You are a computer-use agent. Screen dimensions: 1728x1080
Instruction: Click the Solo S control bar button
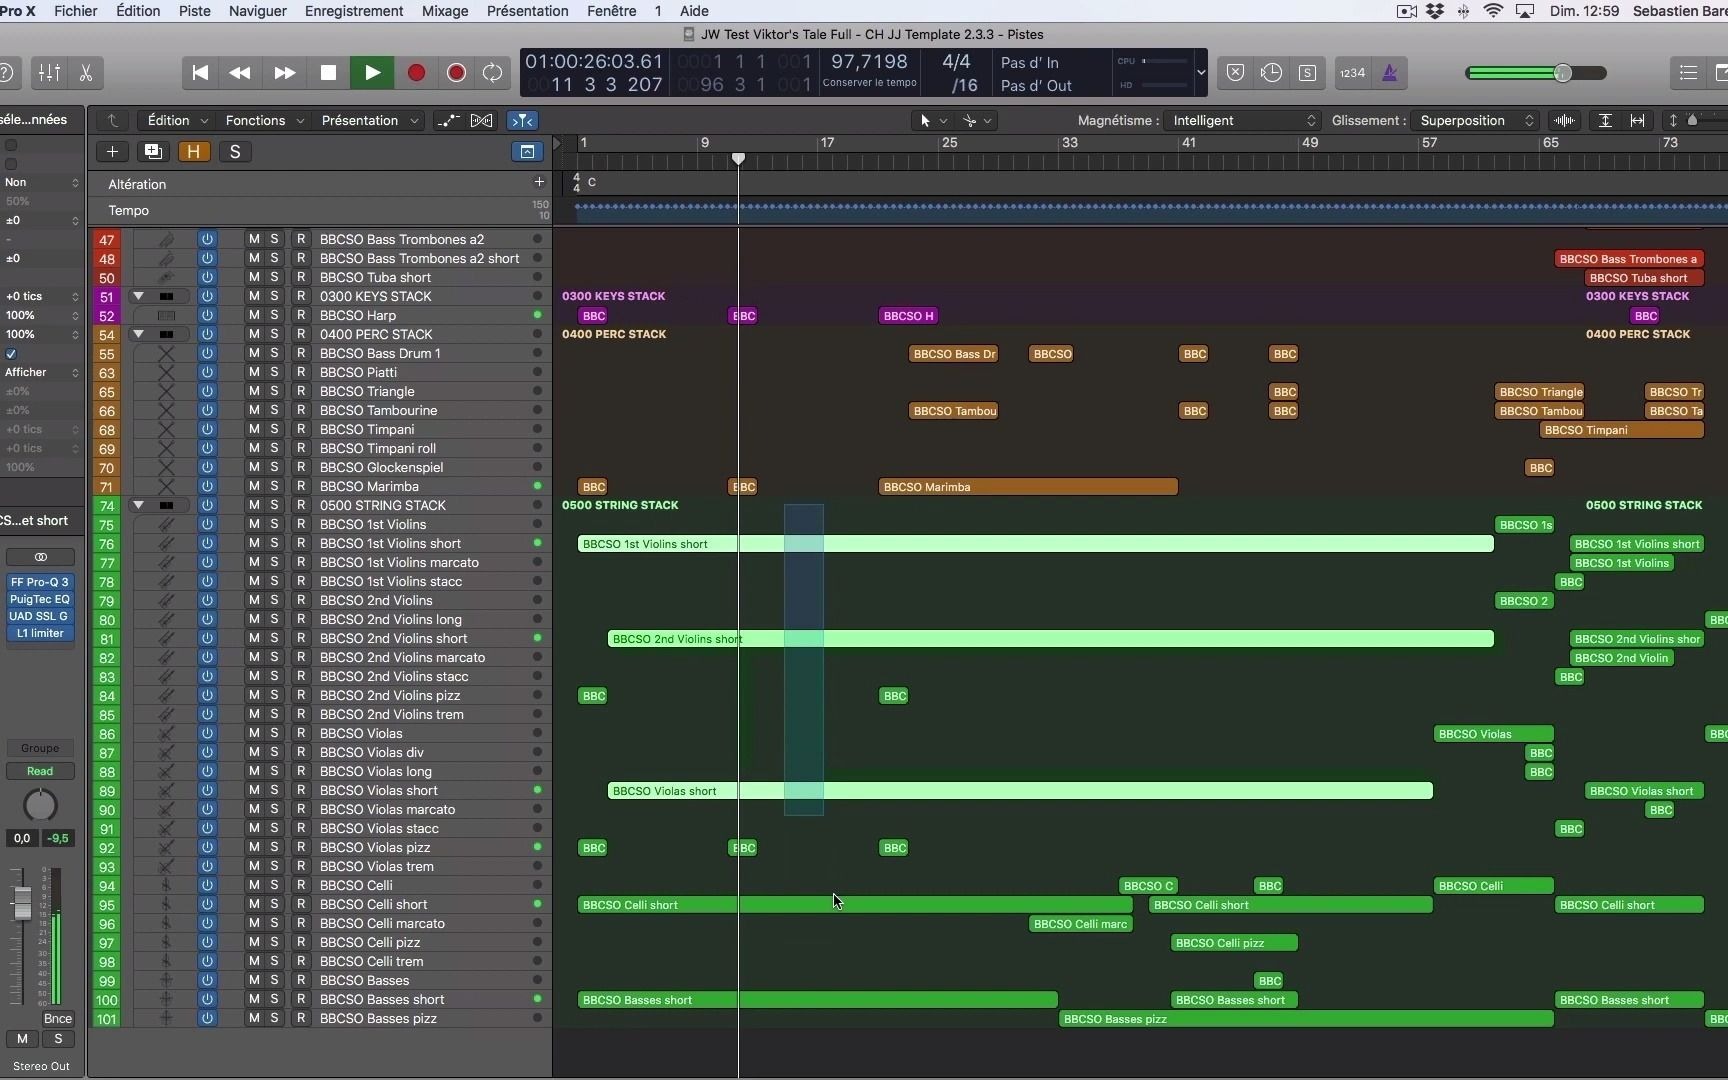click(x=1307, y=73)
